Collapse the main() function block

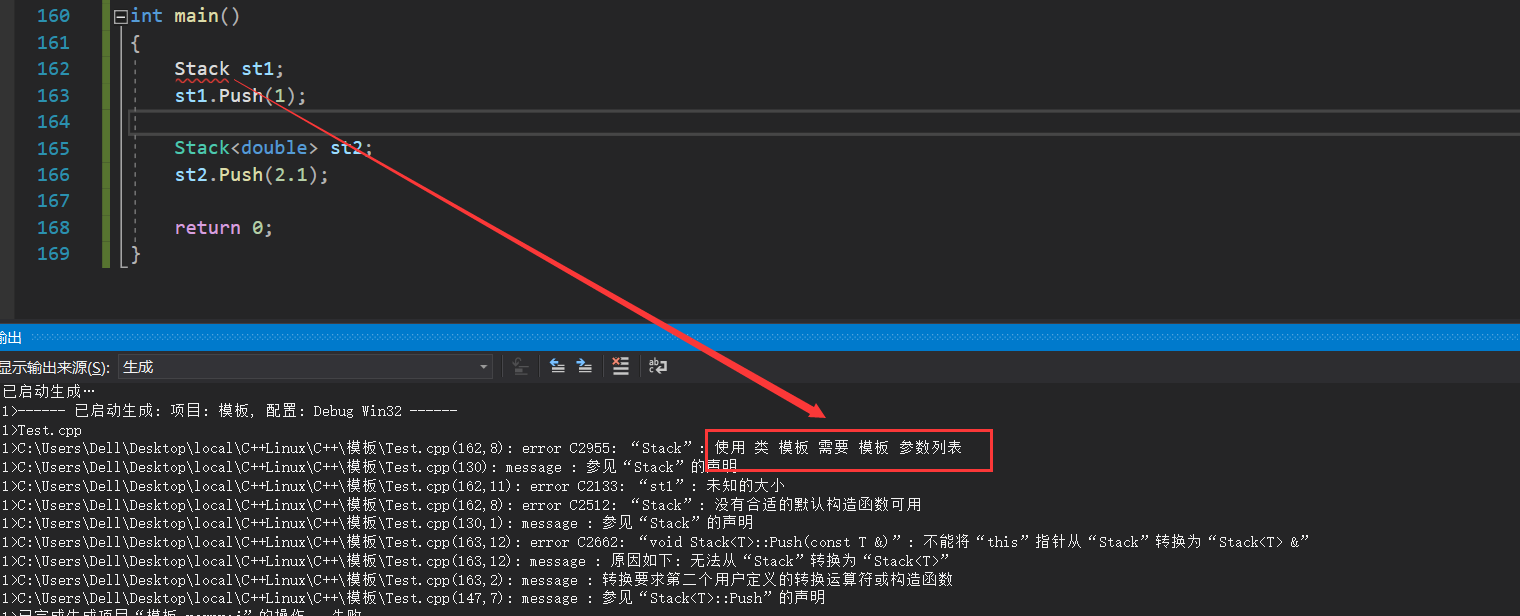coord(121,16)
